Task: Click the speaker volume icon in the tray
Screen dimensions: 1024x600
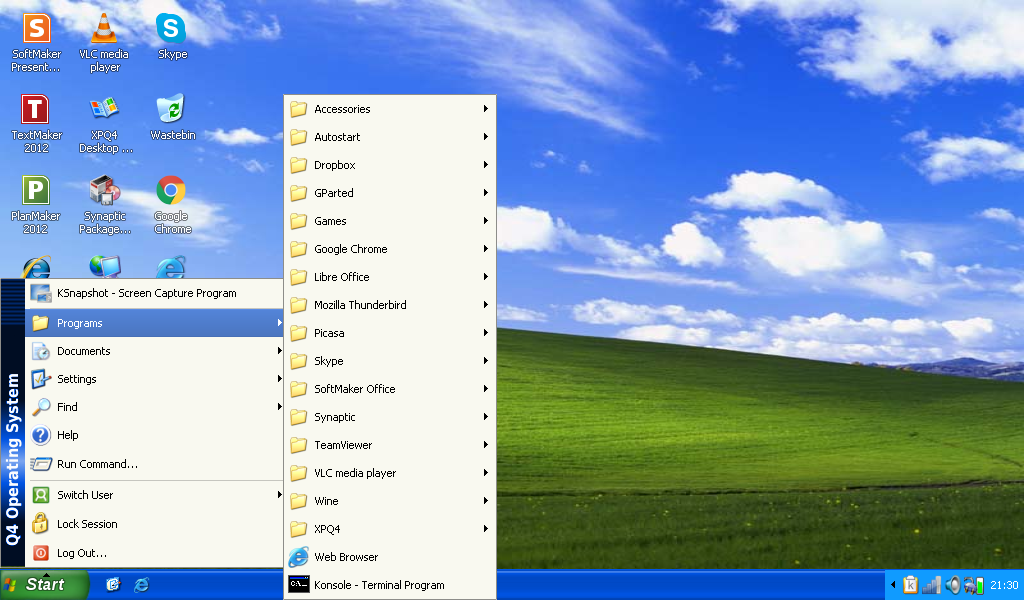Action: (953, 585)
